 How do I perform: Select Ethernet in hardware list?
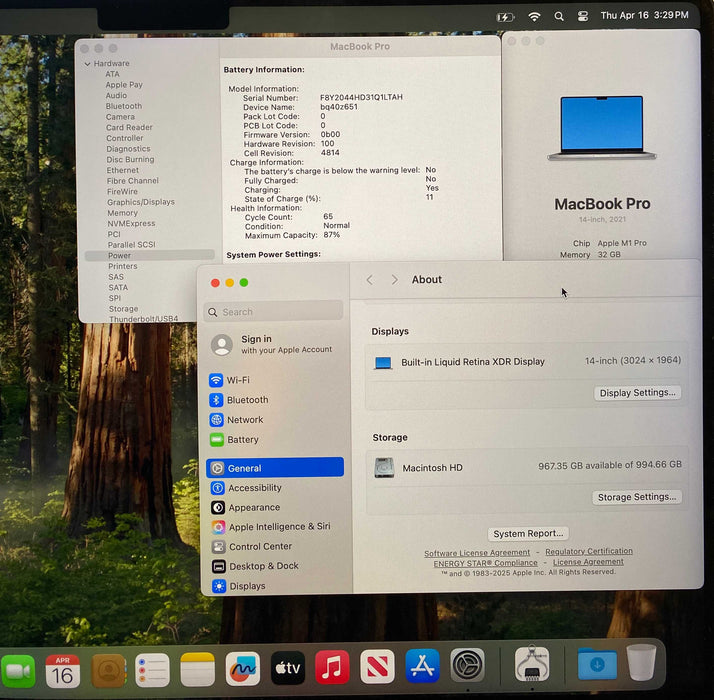[122, 170]
